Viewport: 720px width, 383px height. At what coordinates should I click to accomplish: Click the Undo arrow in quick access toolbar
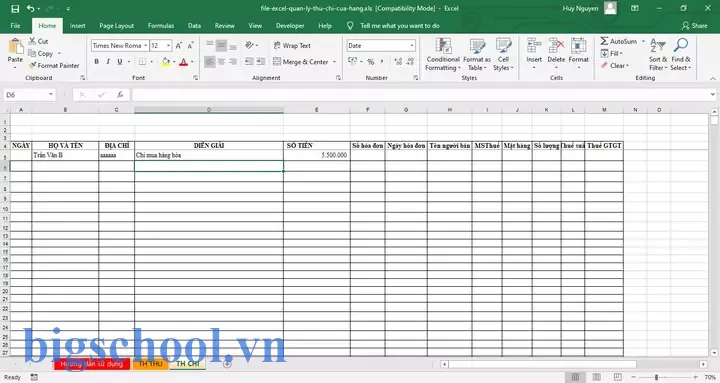click(x=30, y=9)
